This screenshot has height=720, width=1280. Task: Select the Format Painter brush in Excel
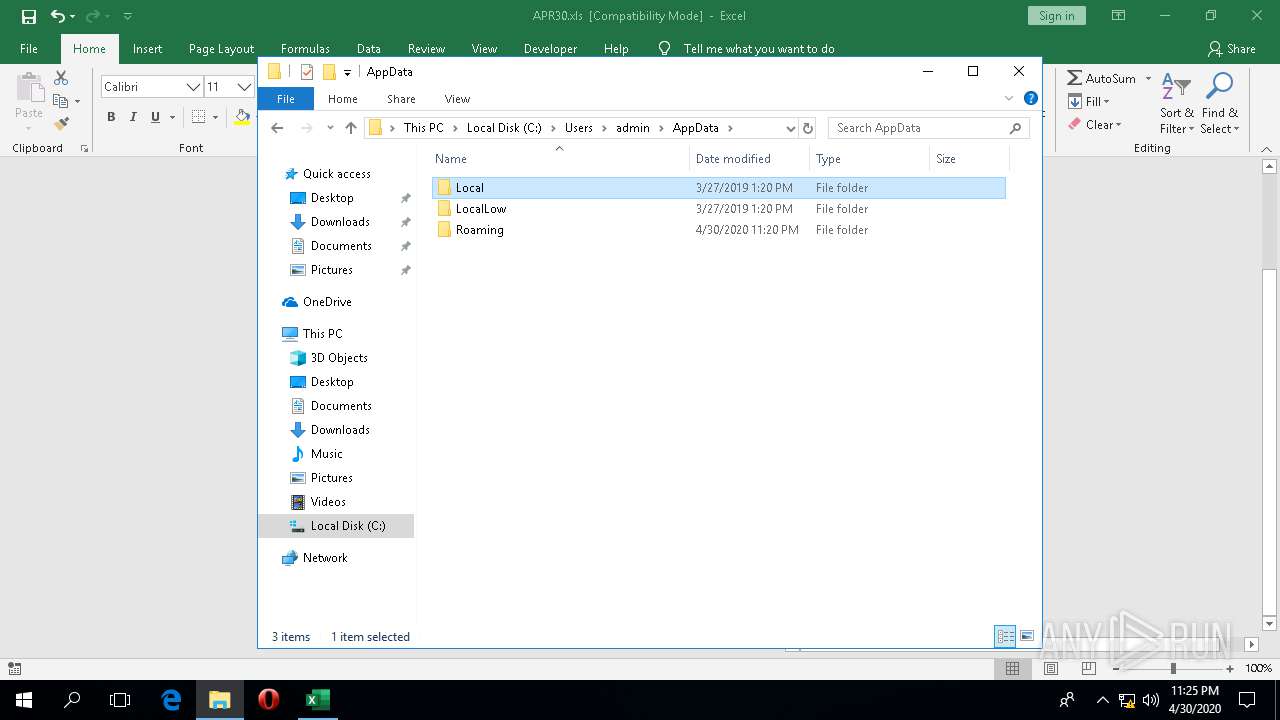pyautogui.click(x=61, y=124)
